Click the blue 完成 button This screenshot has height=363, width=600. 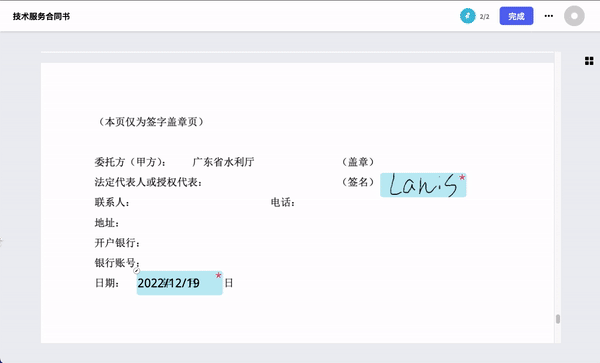coord(516,16)
